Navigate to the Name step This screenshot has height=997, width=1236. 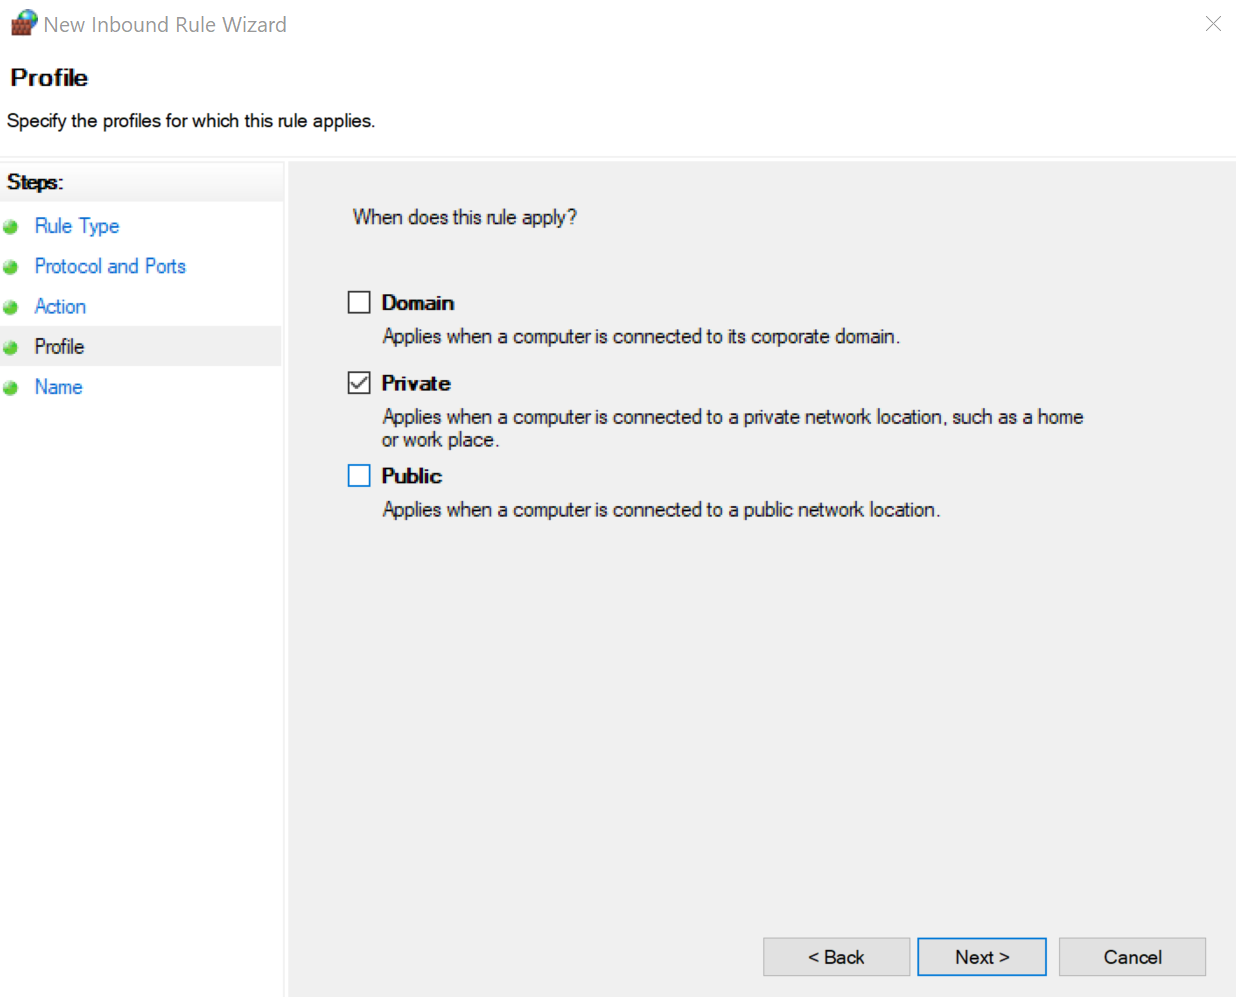[58, 387]
